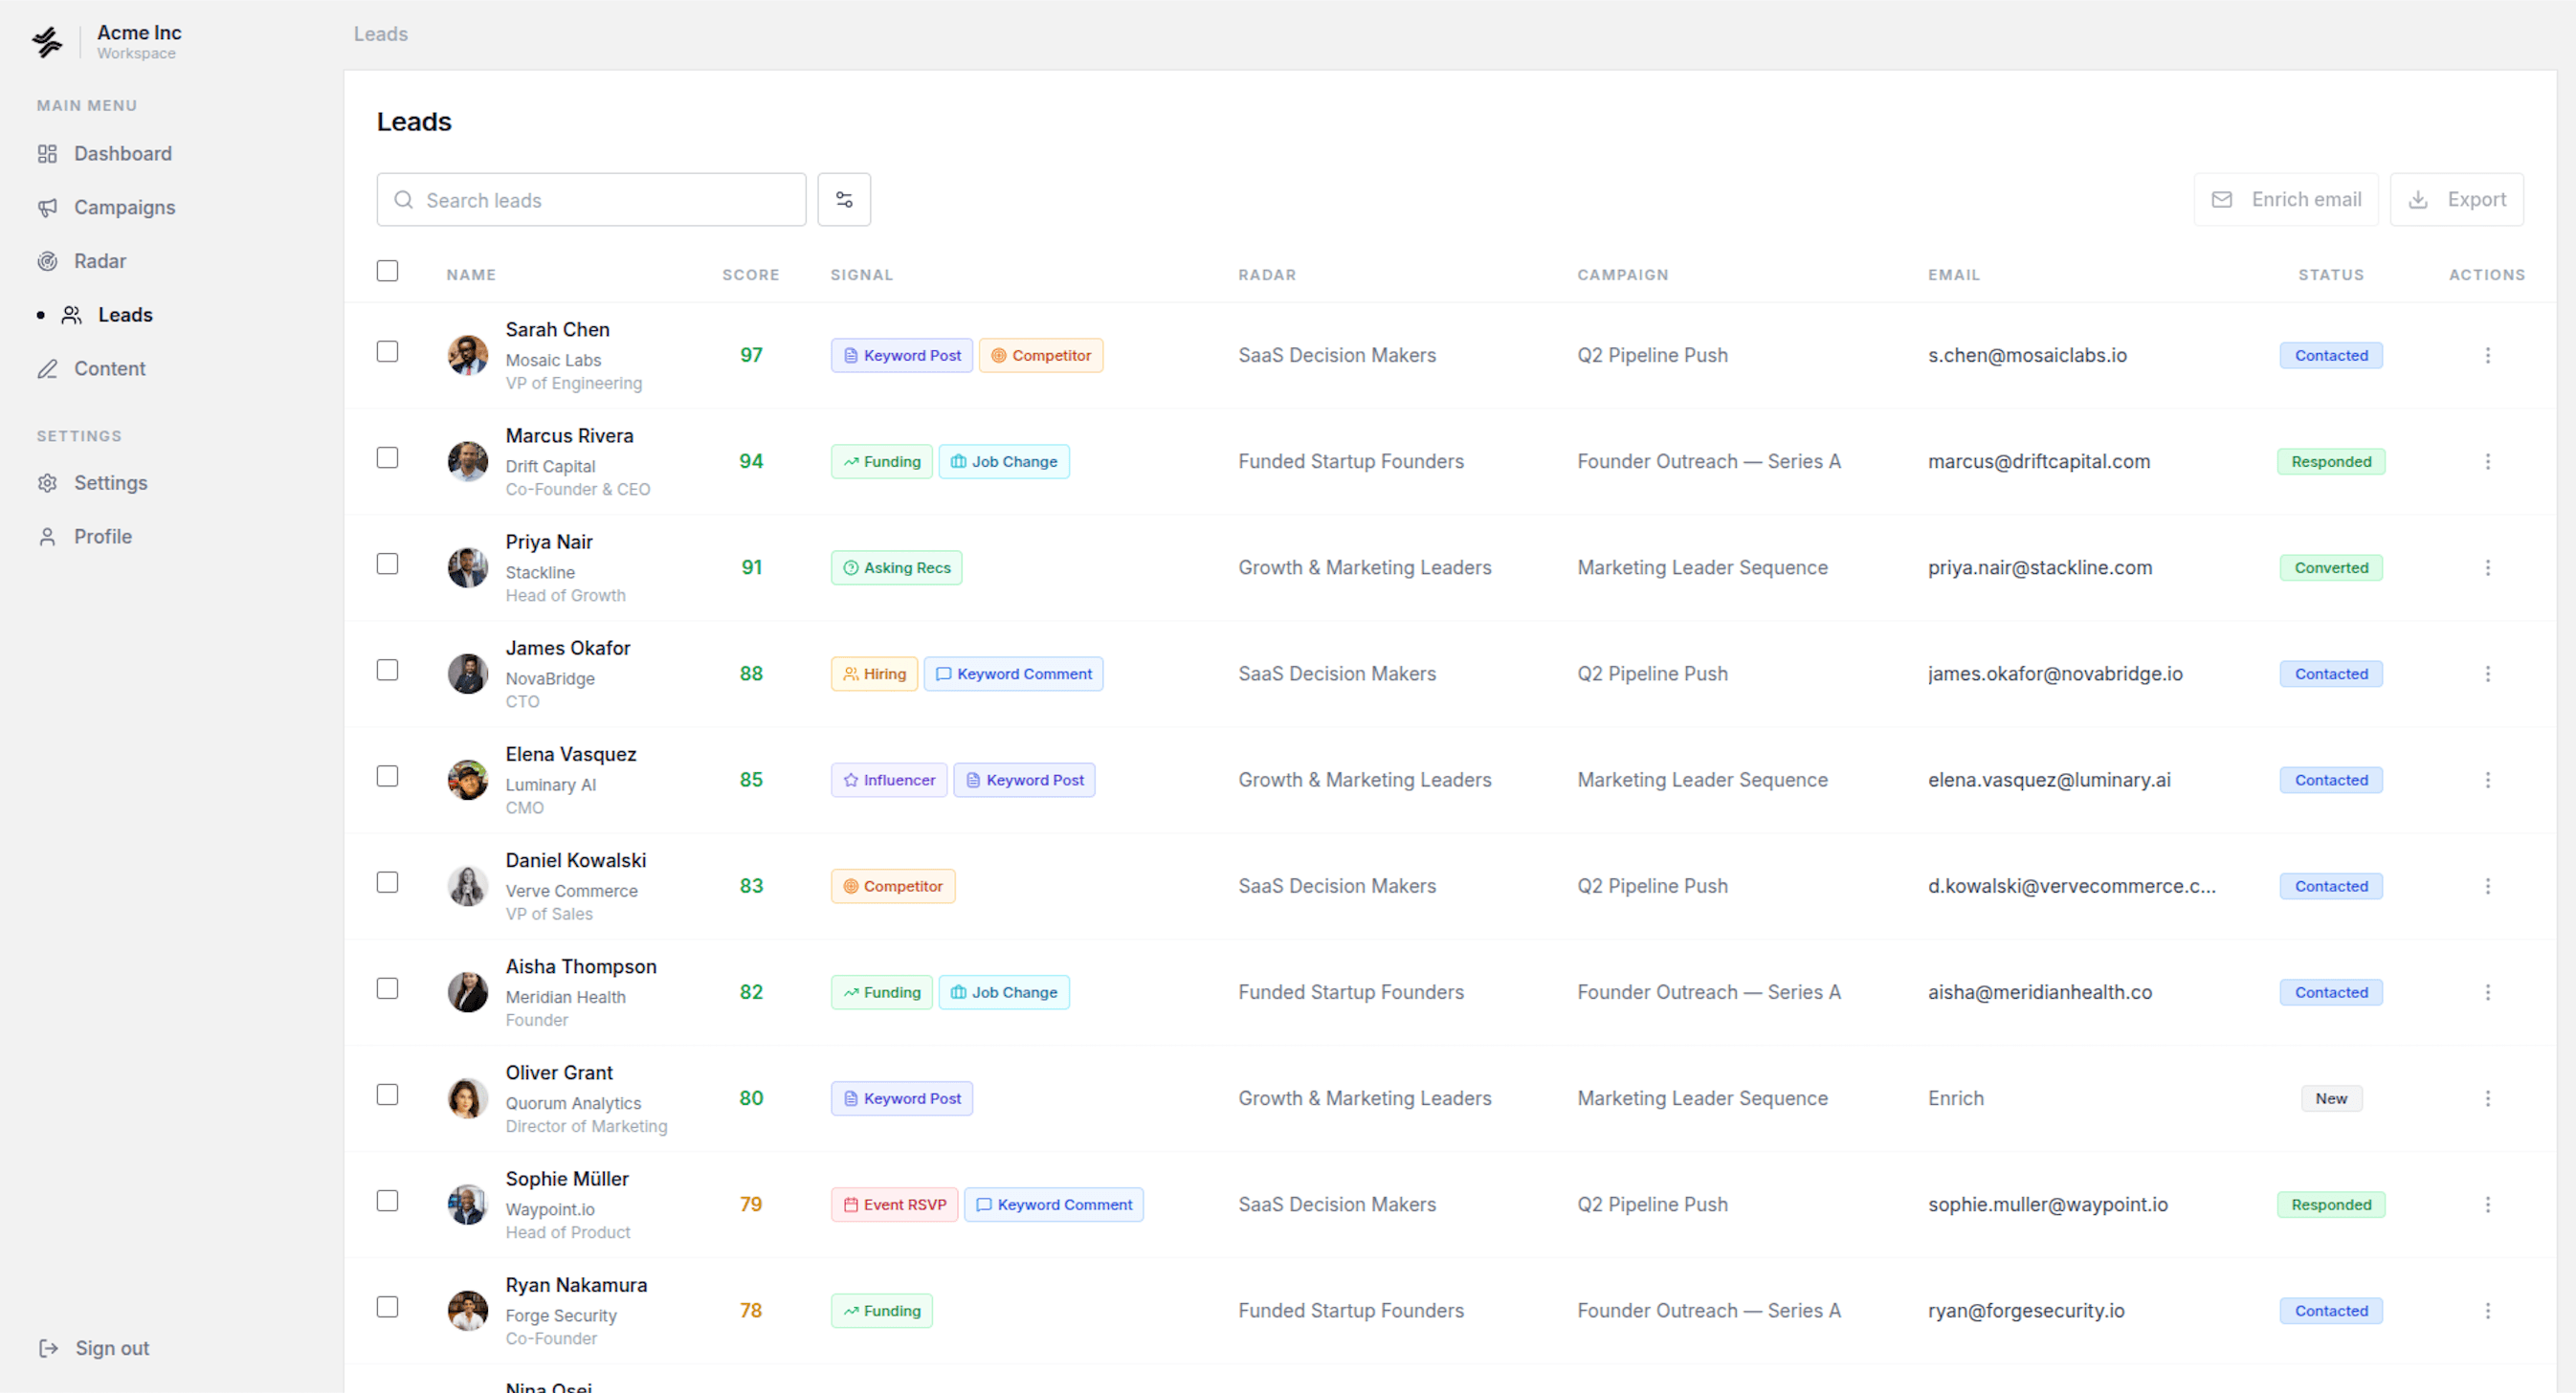Click the Name column header
This screenshot has height=1393, width=2576.
coord(470,275)
